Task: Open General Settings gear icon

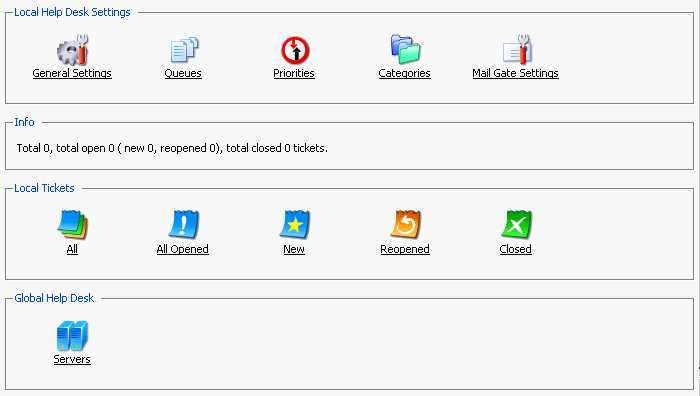Action: pos(72,50)
